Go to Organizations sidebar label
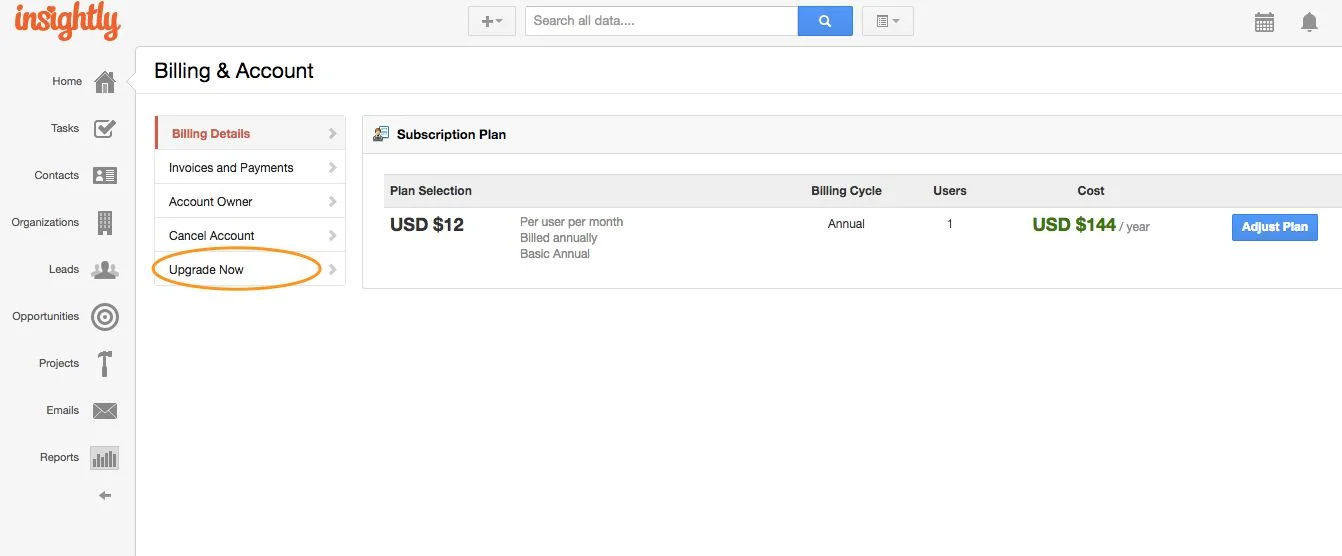Image resolution: width=1342 pixels, height=556 pixels. (x=45, y=223)
